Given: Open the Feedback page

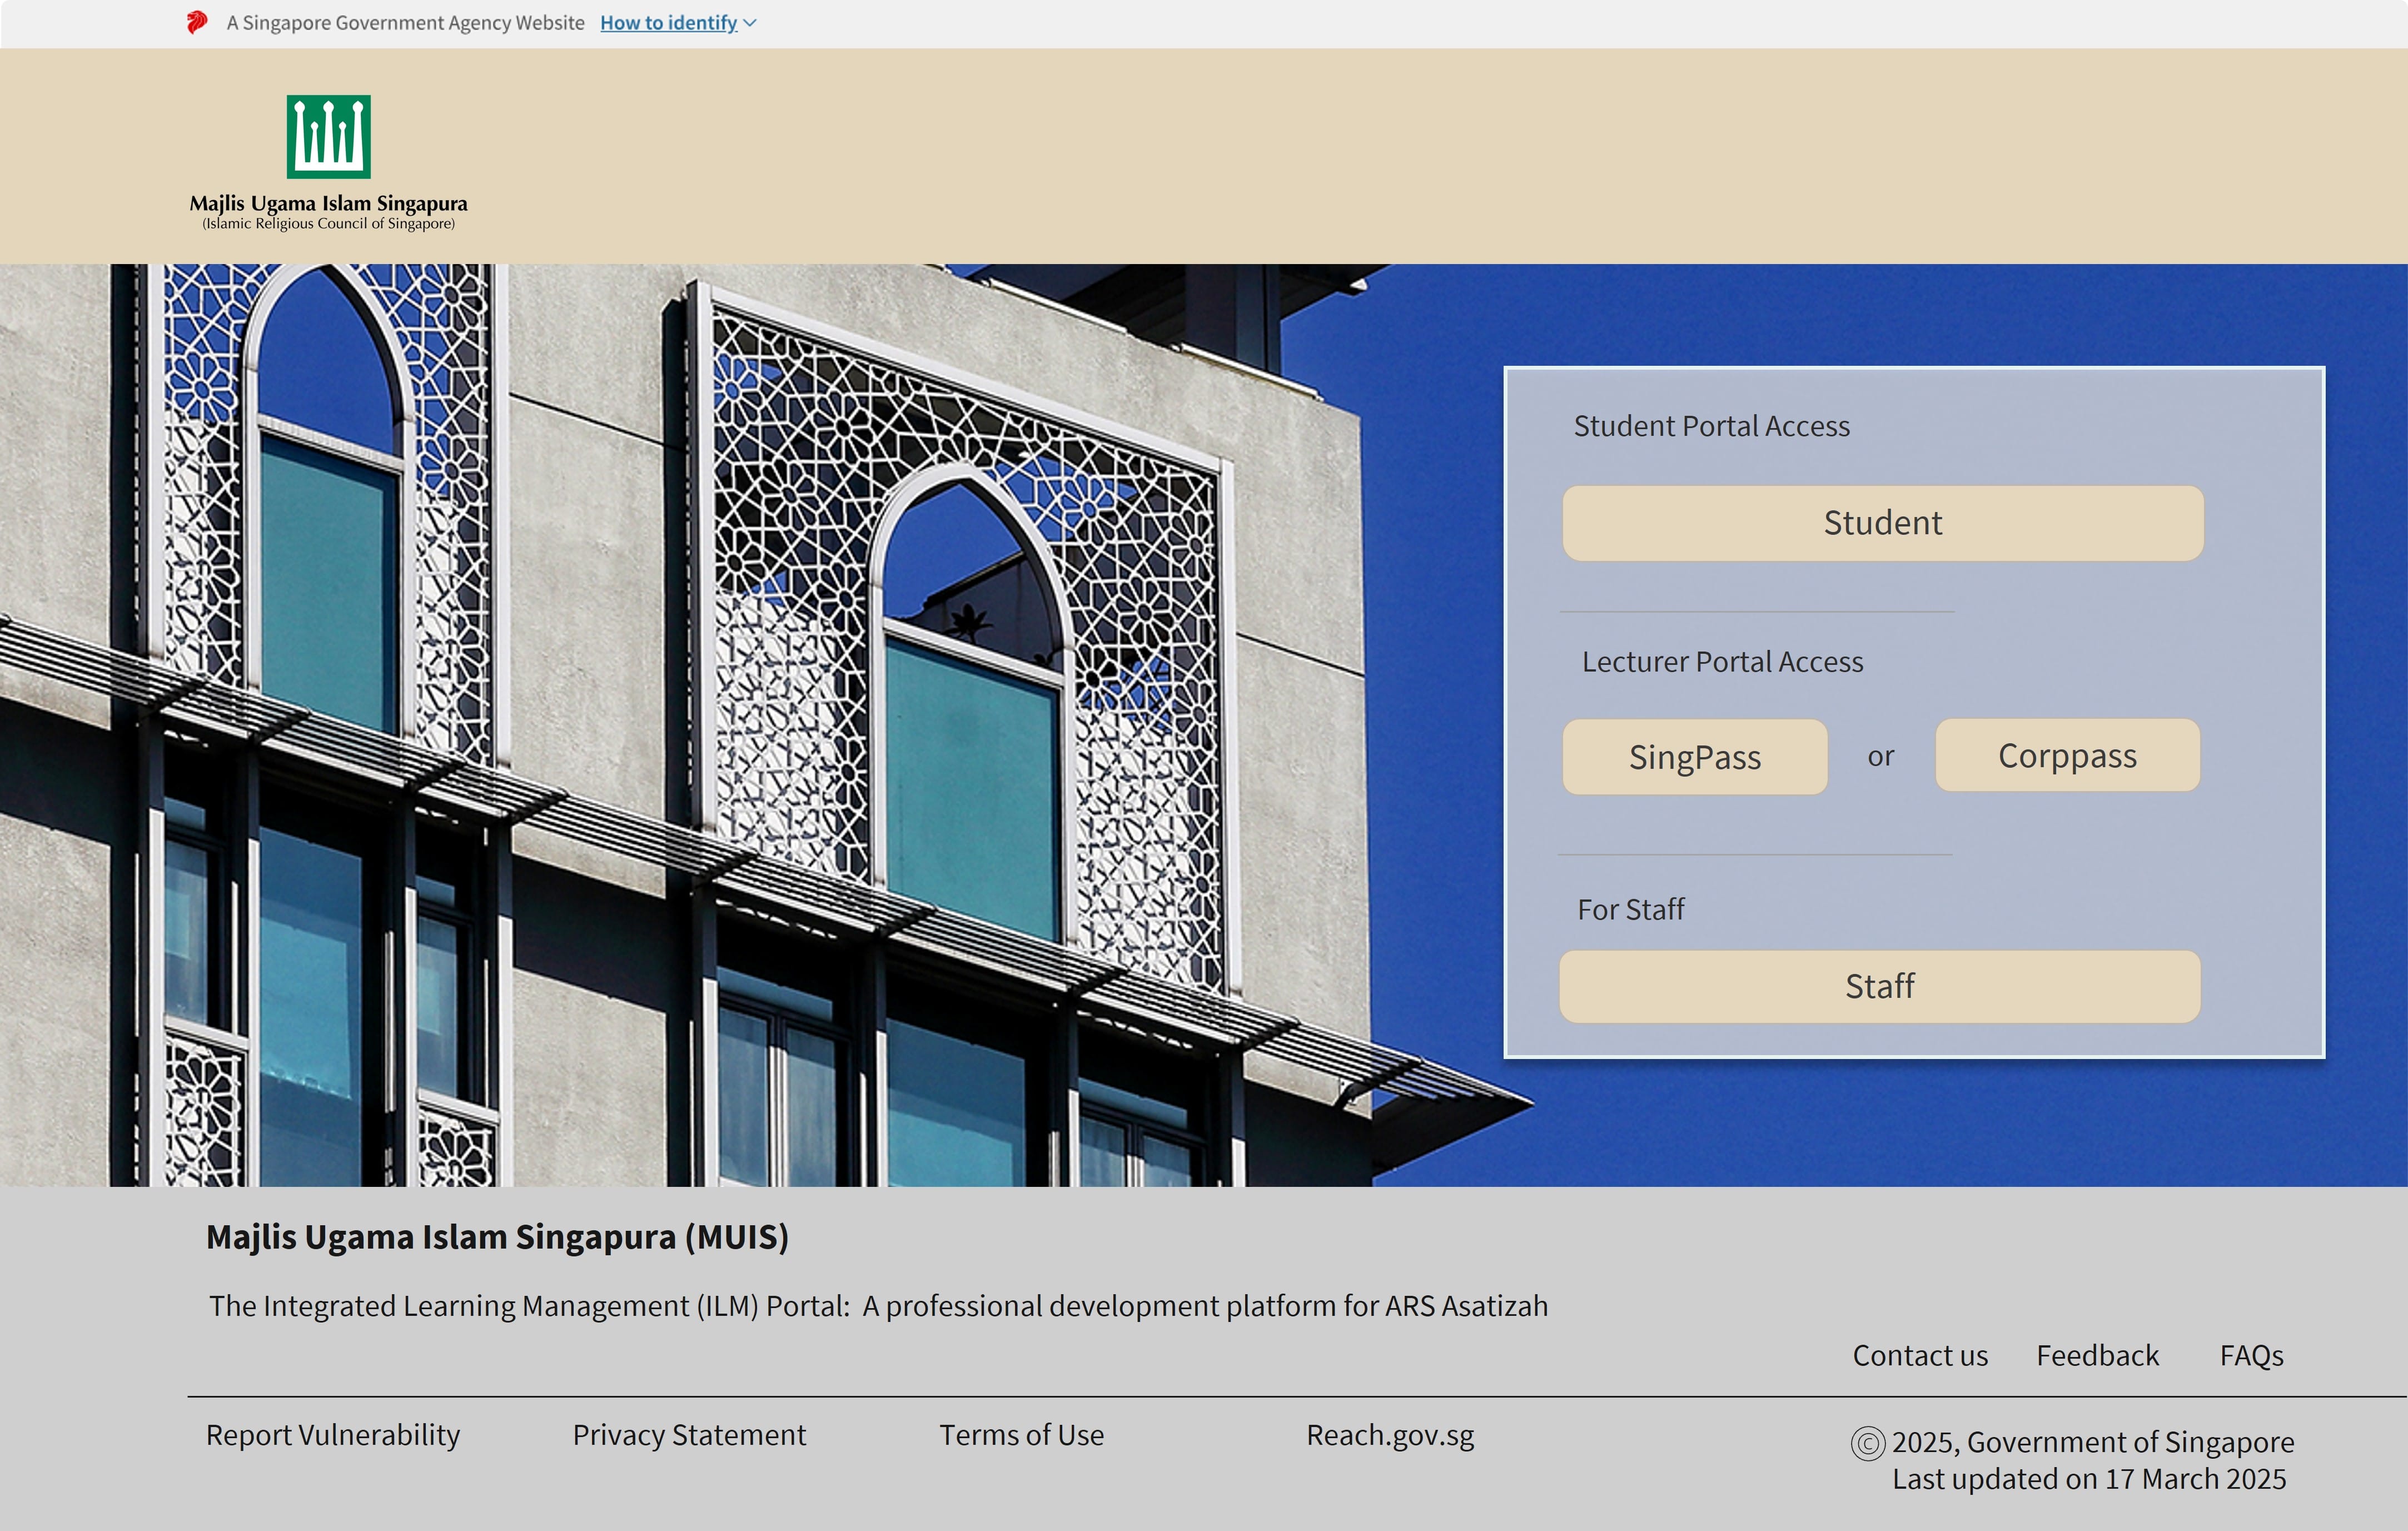Looking at the screenshot, I should click(x=2097, y=1355).
